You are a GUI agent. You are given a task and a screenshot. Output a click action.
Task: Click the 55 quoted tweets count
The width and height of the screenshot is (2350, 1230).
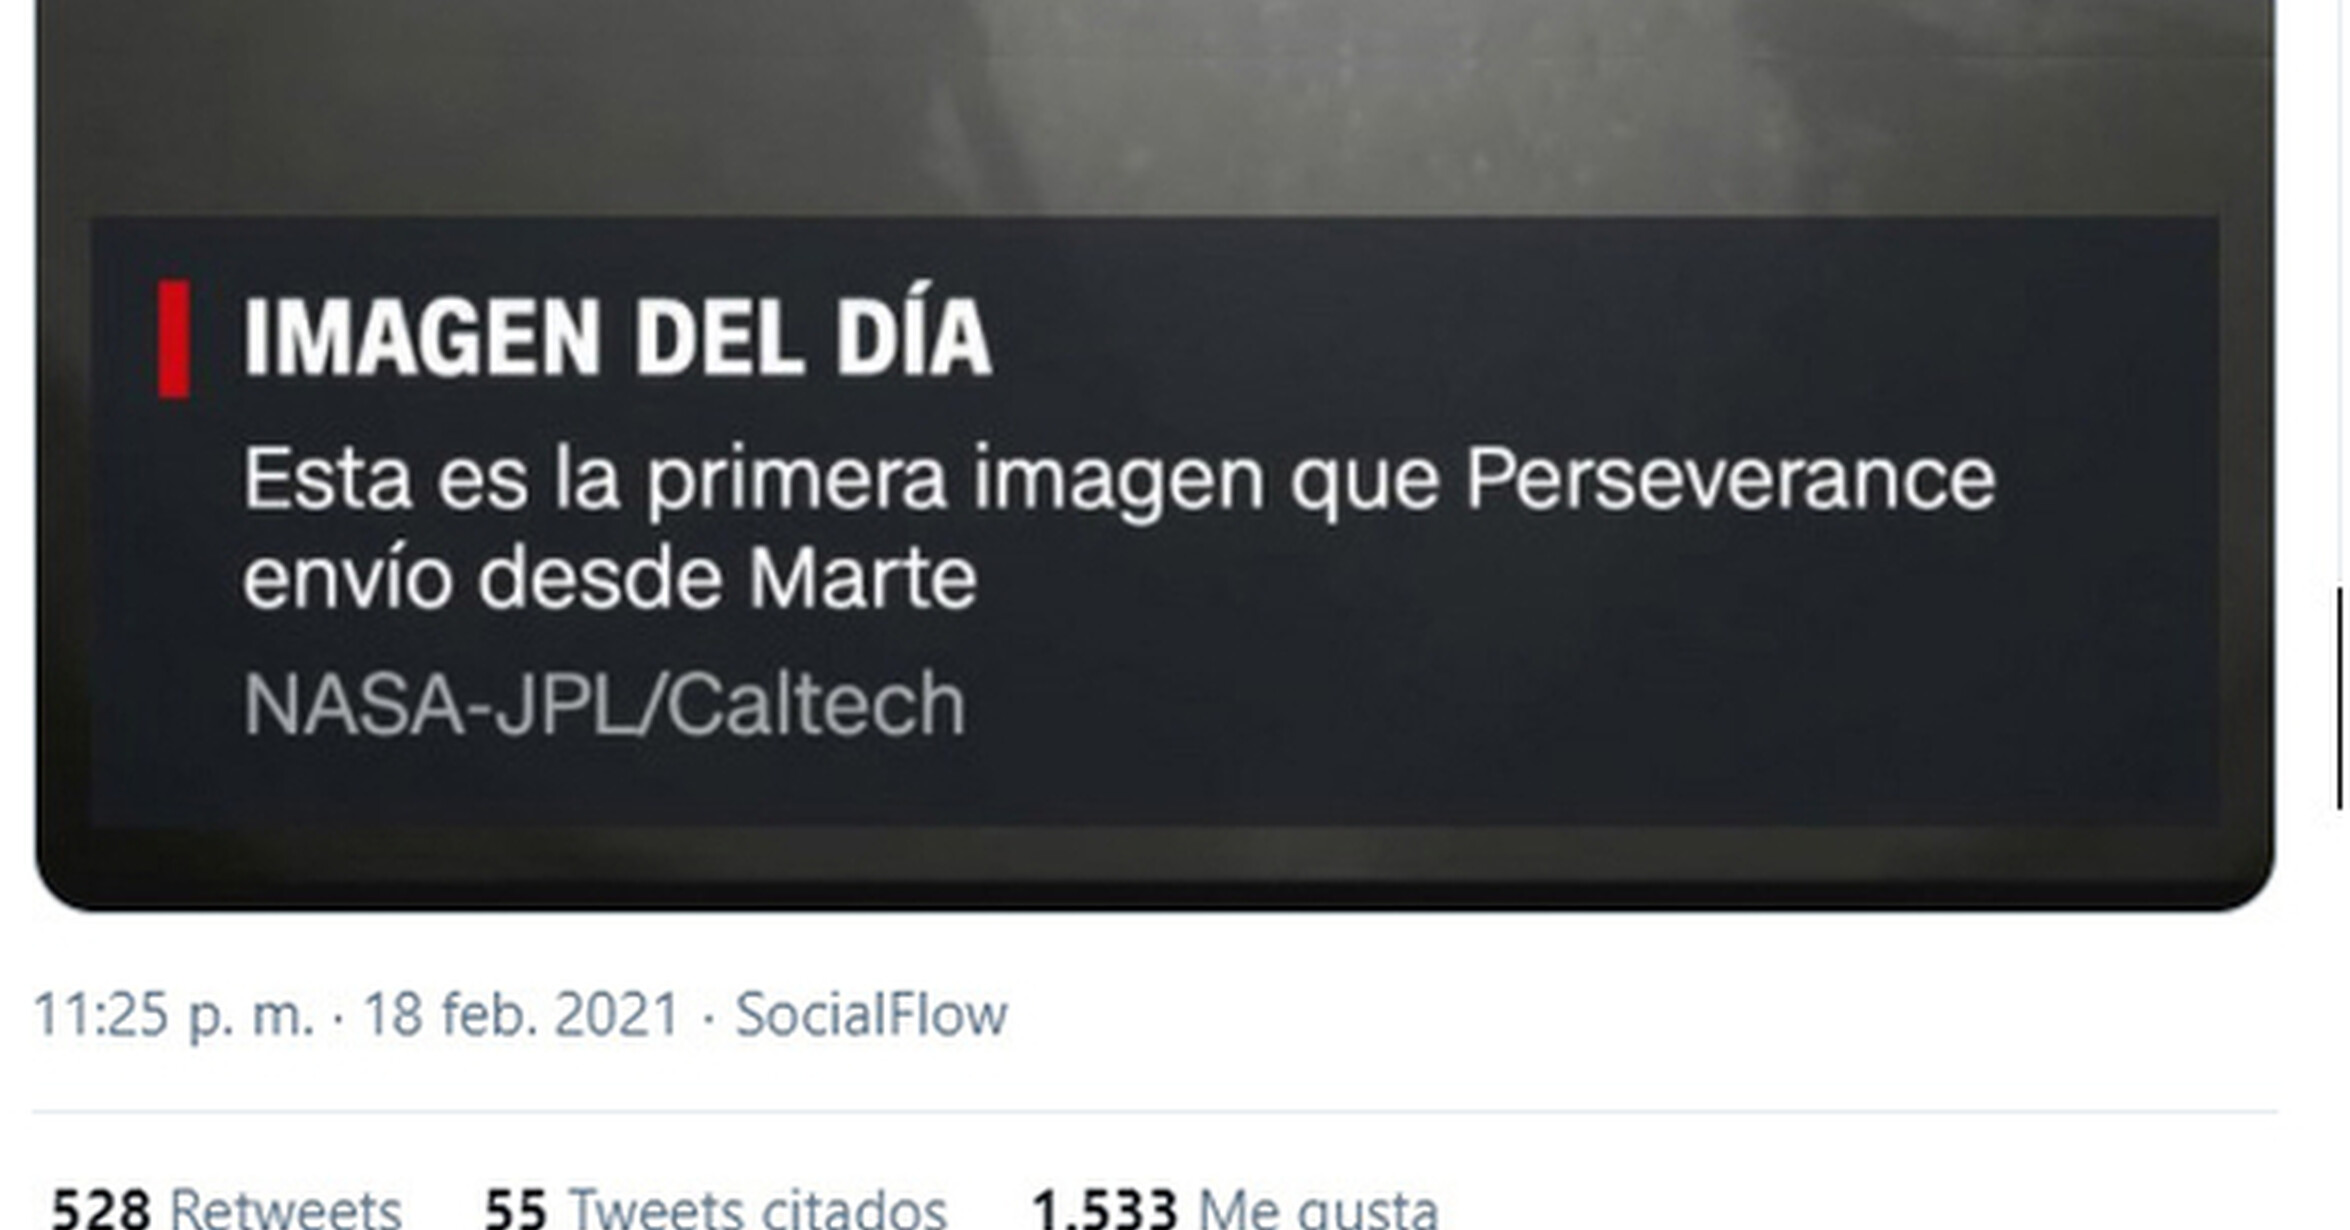(516, 1208)
